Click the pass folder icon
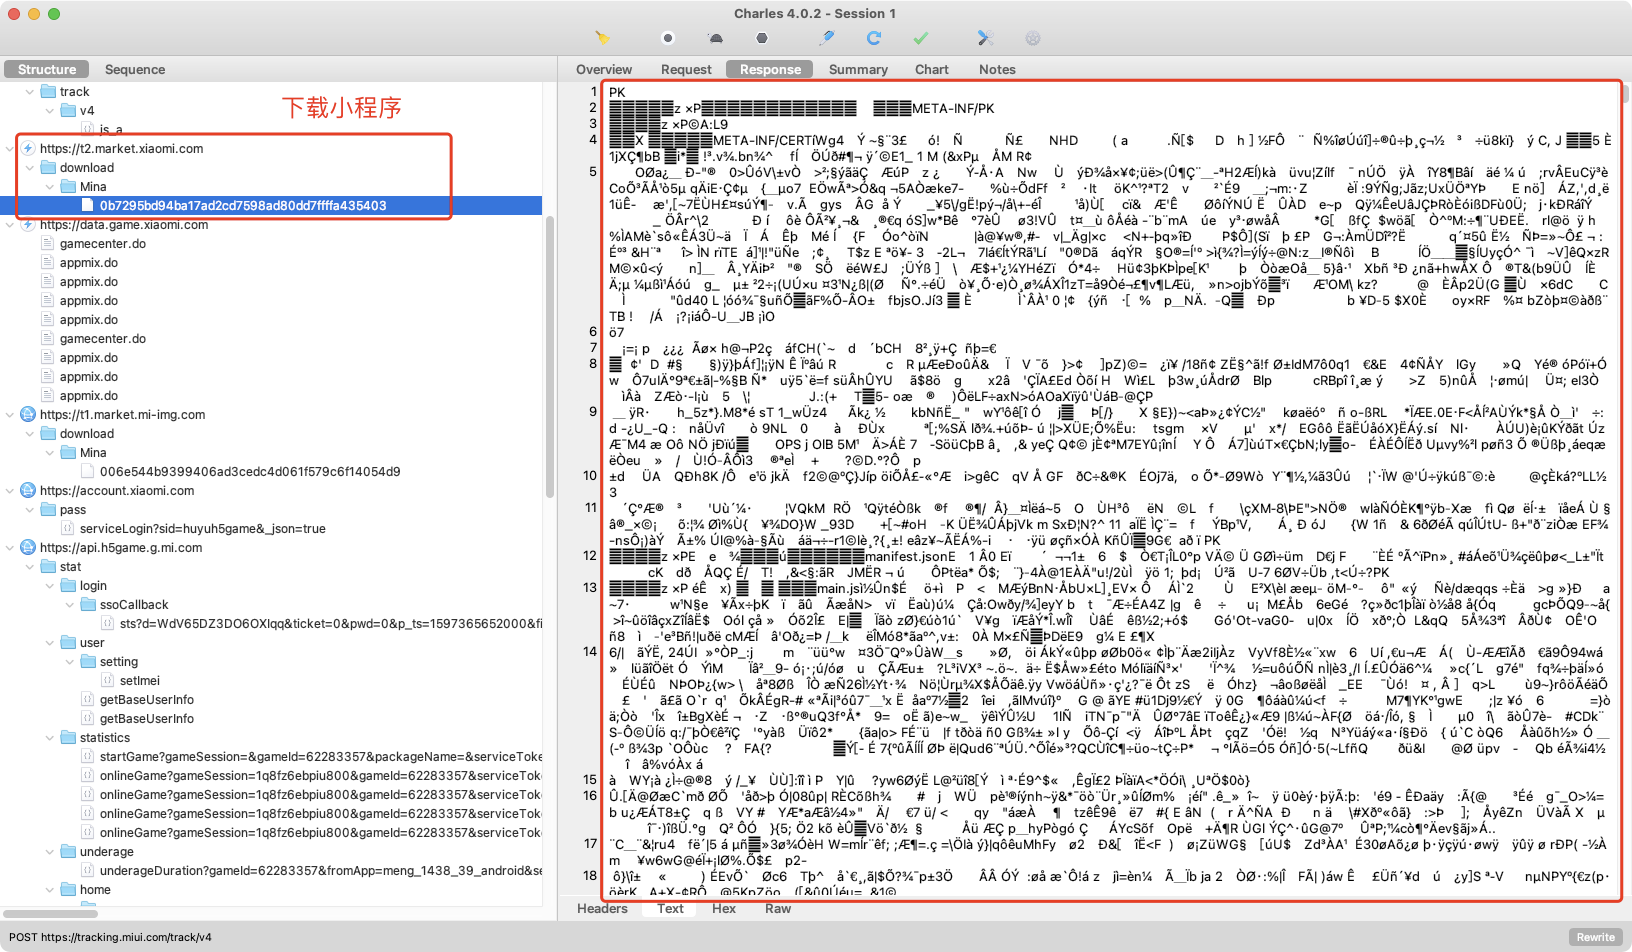Viewport: 1632px width, 952px height. (x=49, y=510)
